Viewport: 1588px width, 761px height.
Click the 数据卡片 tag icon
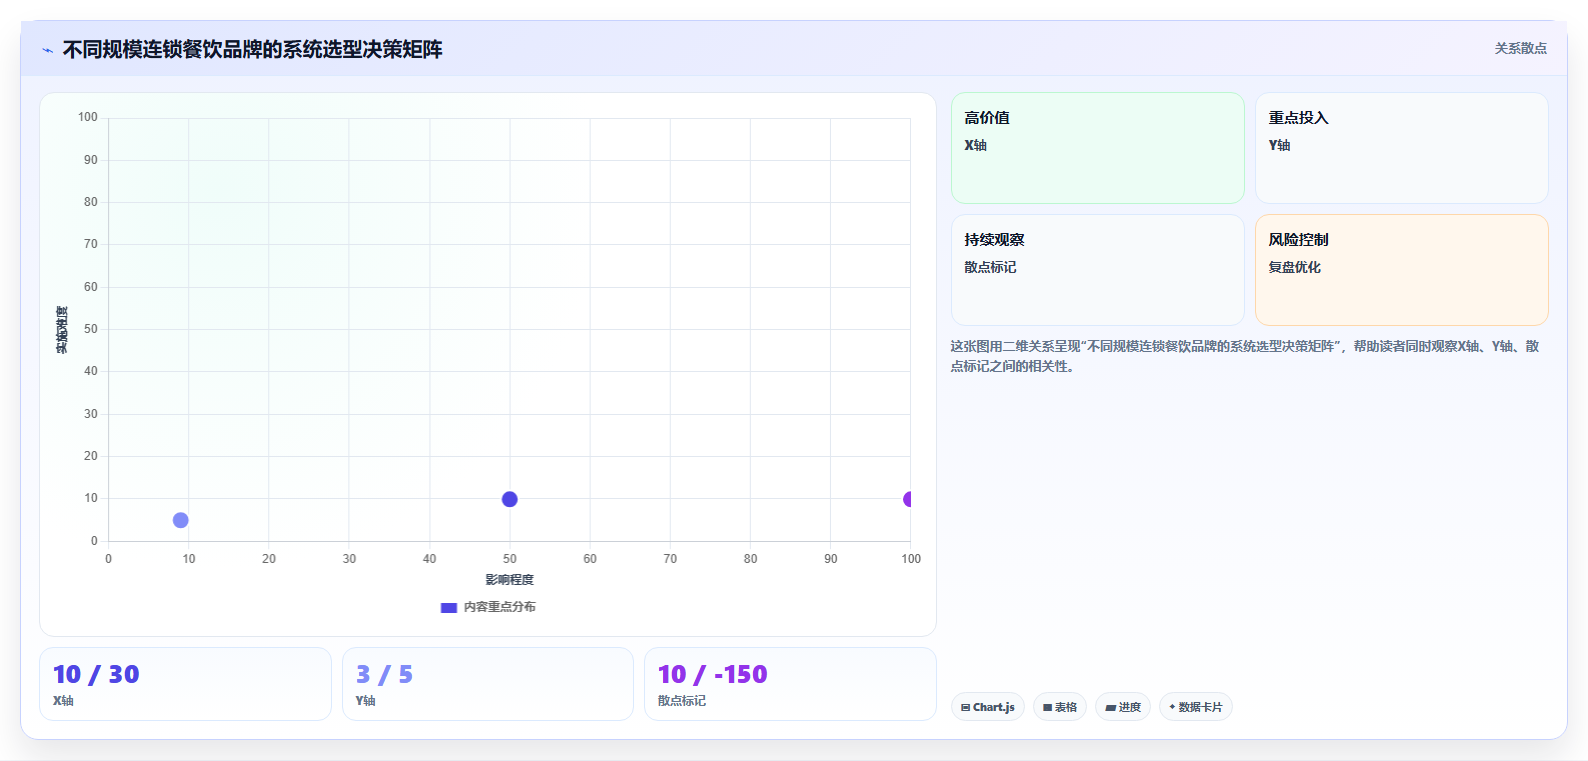pyautogui.click(x=1172, y=707)
